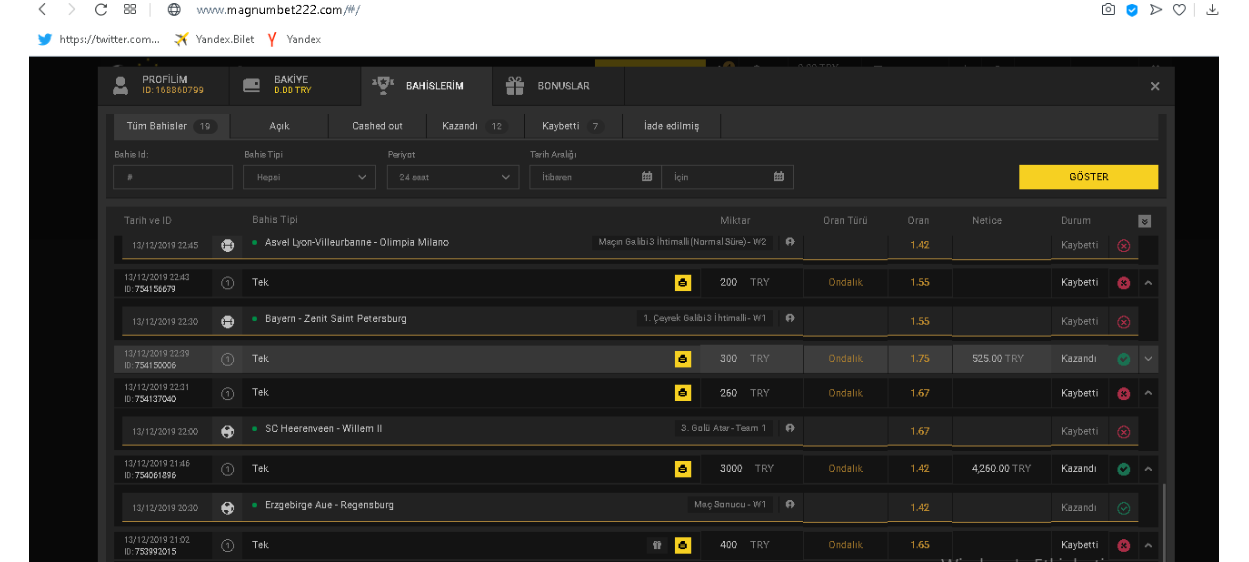Image resolution: width=1249 pixels, height=562 pixels.
Task: Expand the 300 TRY bet row chevron
Action: (x=1148, y=359)
